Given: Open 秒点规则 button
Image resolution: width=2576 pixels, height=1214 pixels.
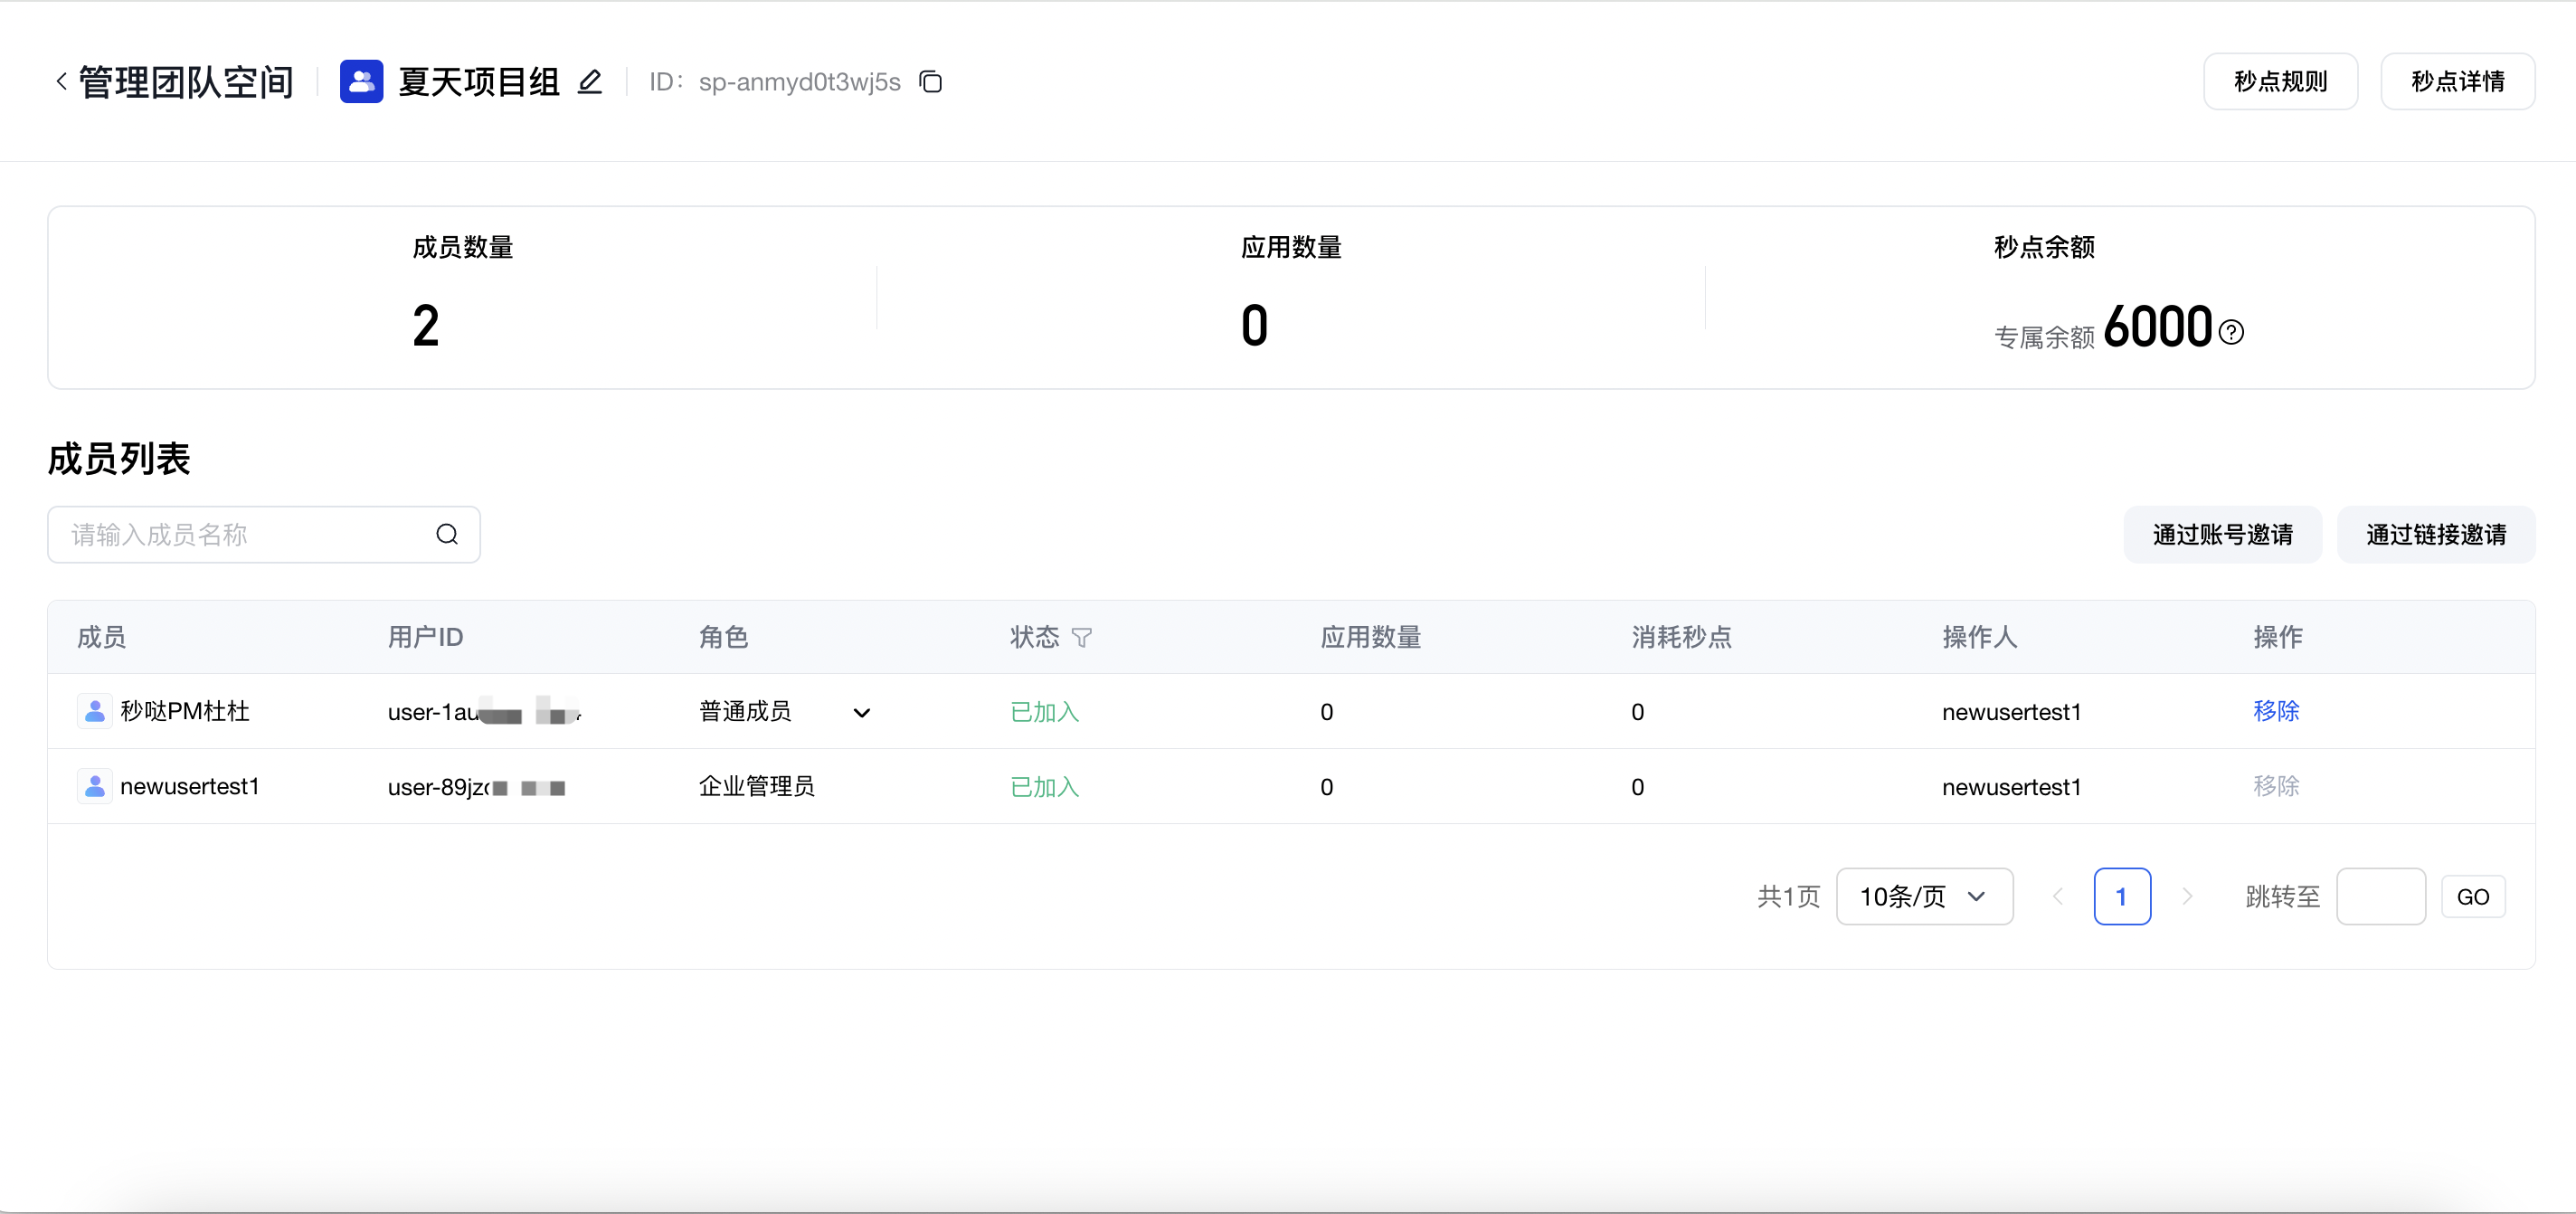Looking at the screenshot, I should (2279, 81).
